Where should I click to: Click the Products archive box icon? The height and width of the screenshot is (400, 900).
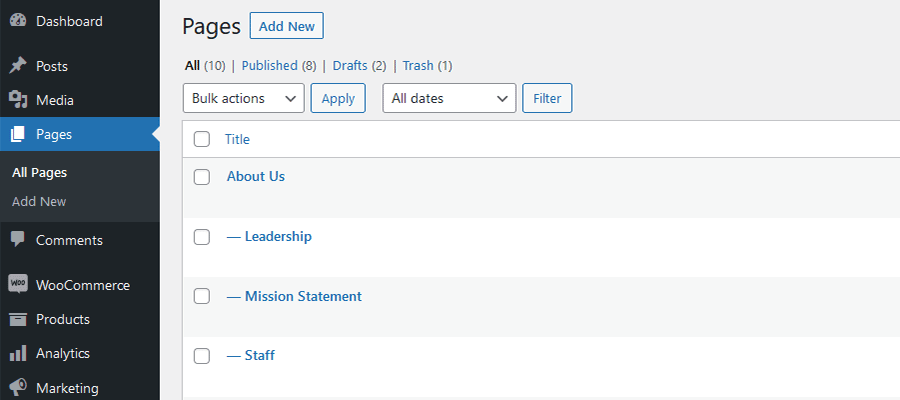18,319
